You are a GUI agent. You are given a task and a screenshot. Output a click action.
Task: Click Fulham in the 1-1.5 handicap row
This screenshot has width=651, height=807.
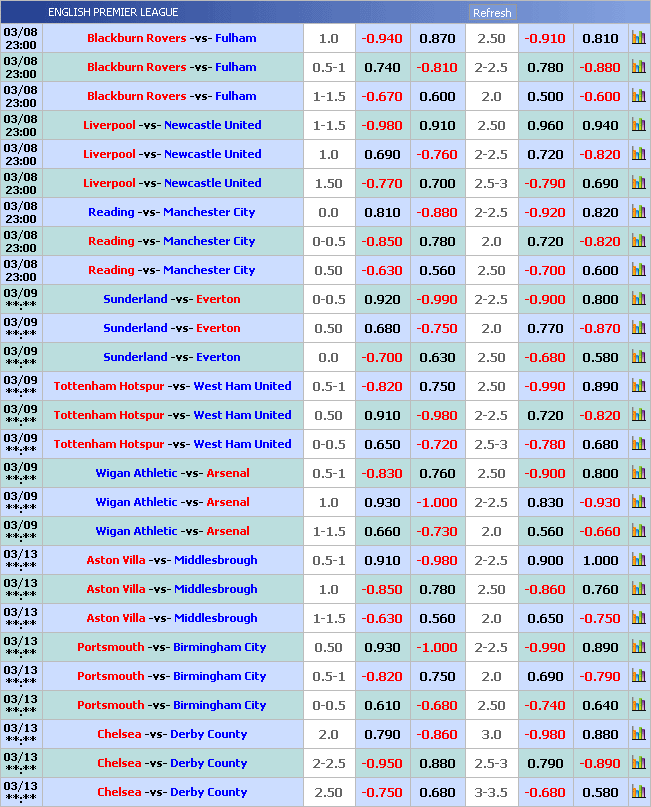pyautogui.click(x=236, y=96)
